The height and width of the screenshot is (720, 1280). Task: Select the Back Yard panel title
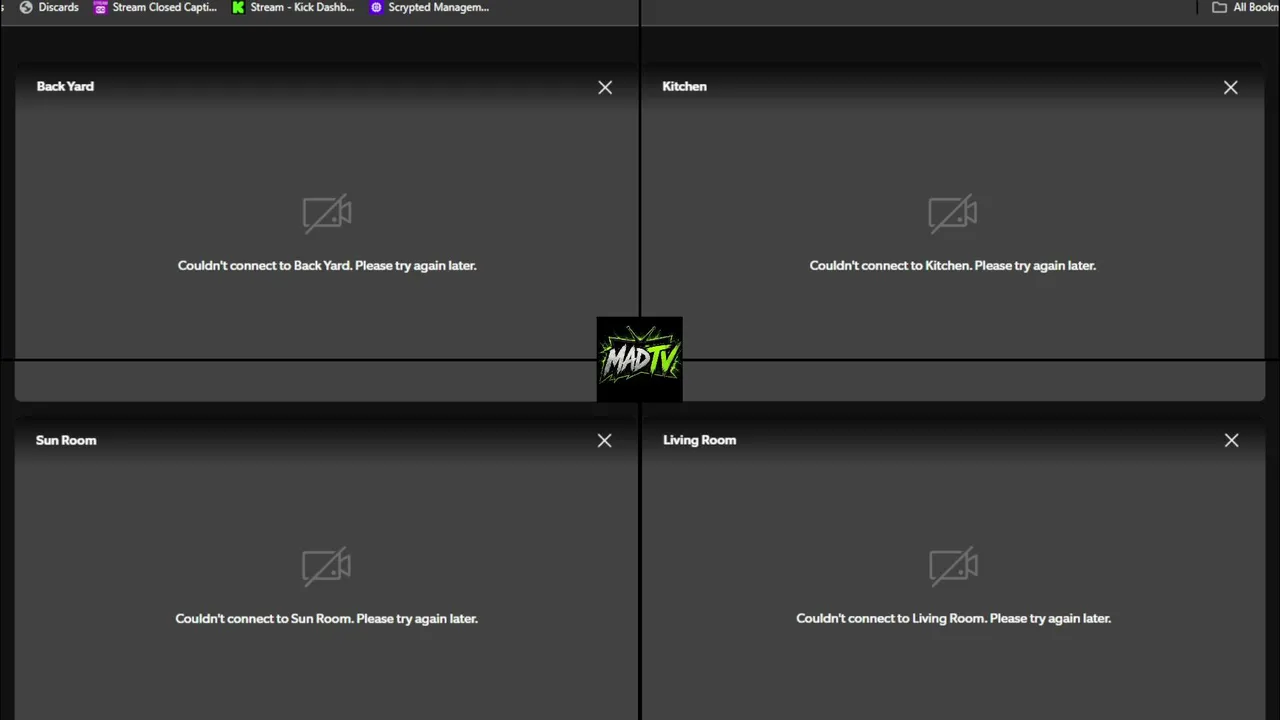65,86
